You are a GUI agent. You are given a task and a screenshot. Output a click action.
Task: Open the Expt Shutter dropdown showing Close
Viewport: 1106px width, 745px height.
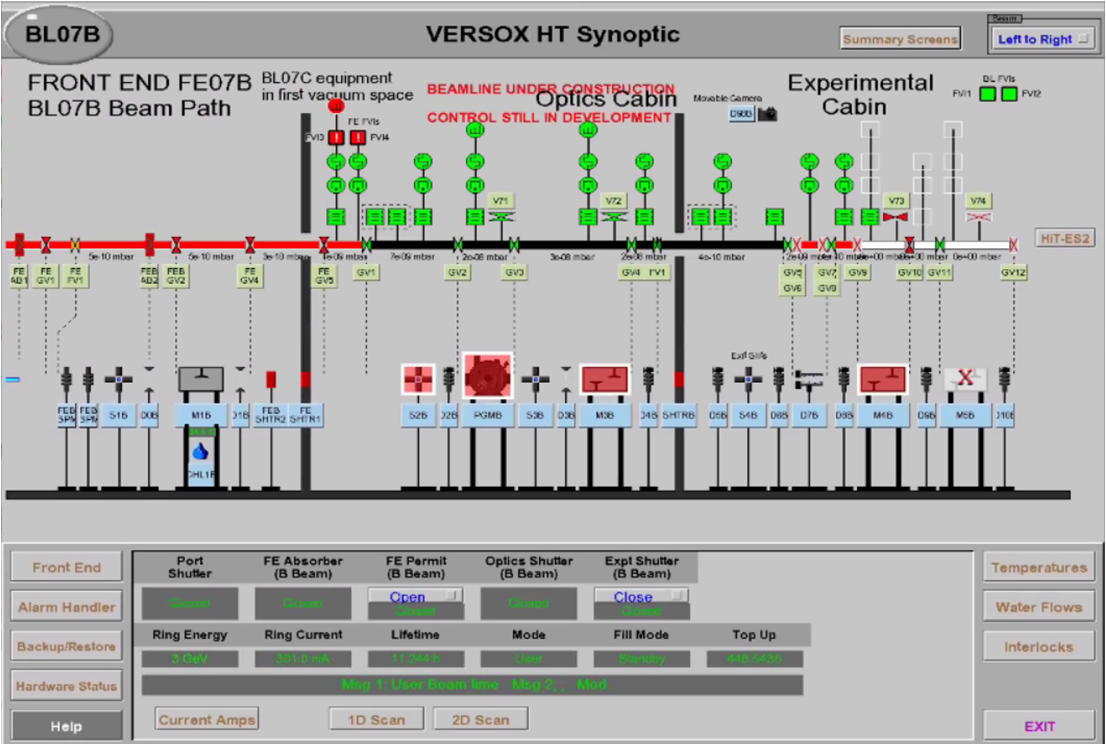(x=640, y=596)
